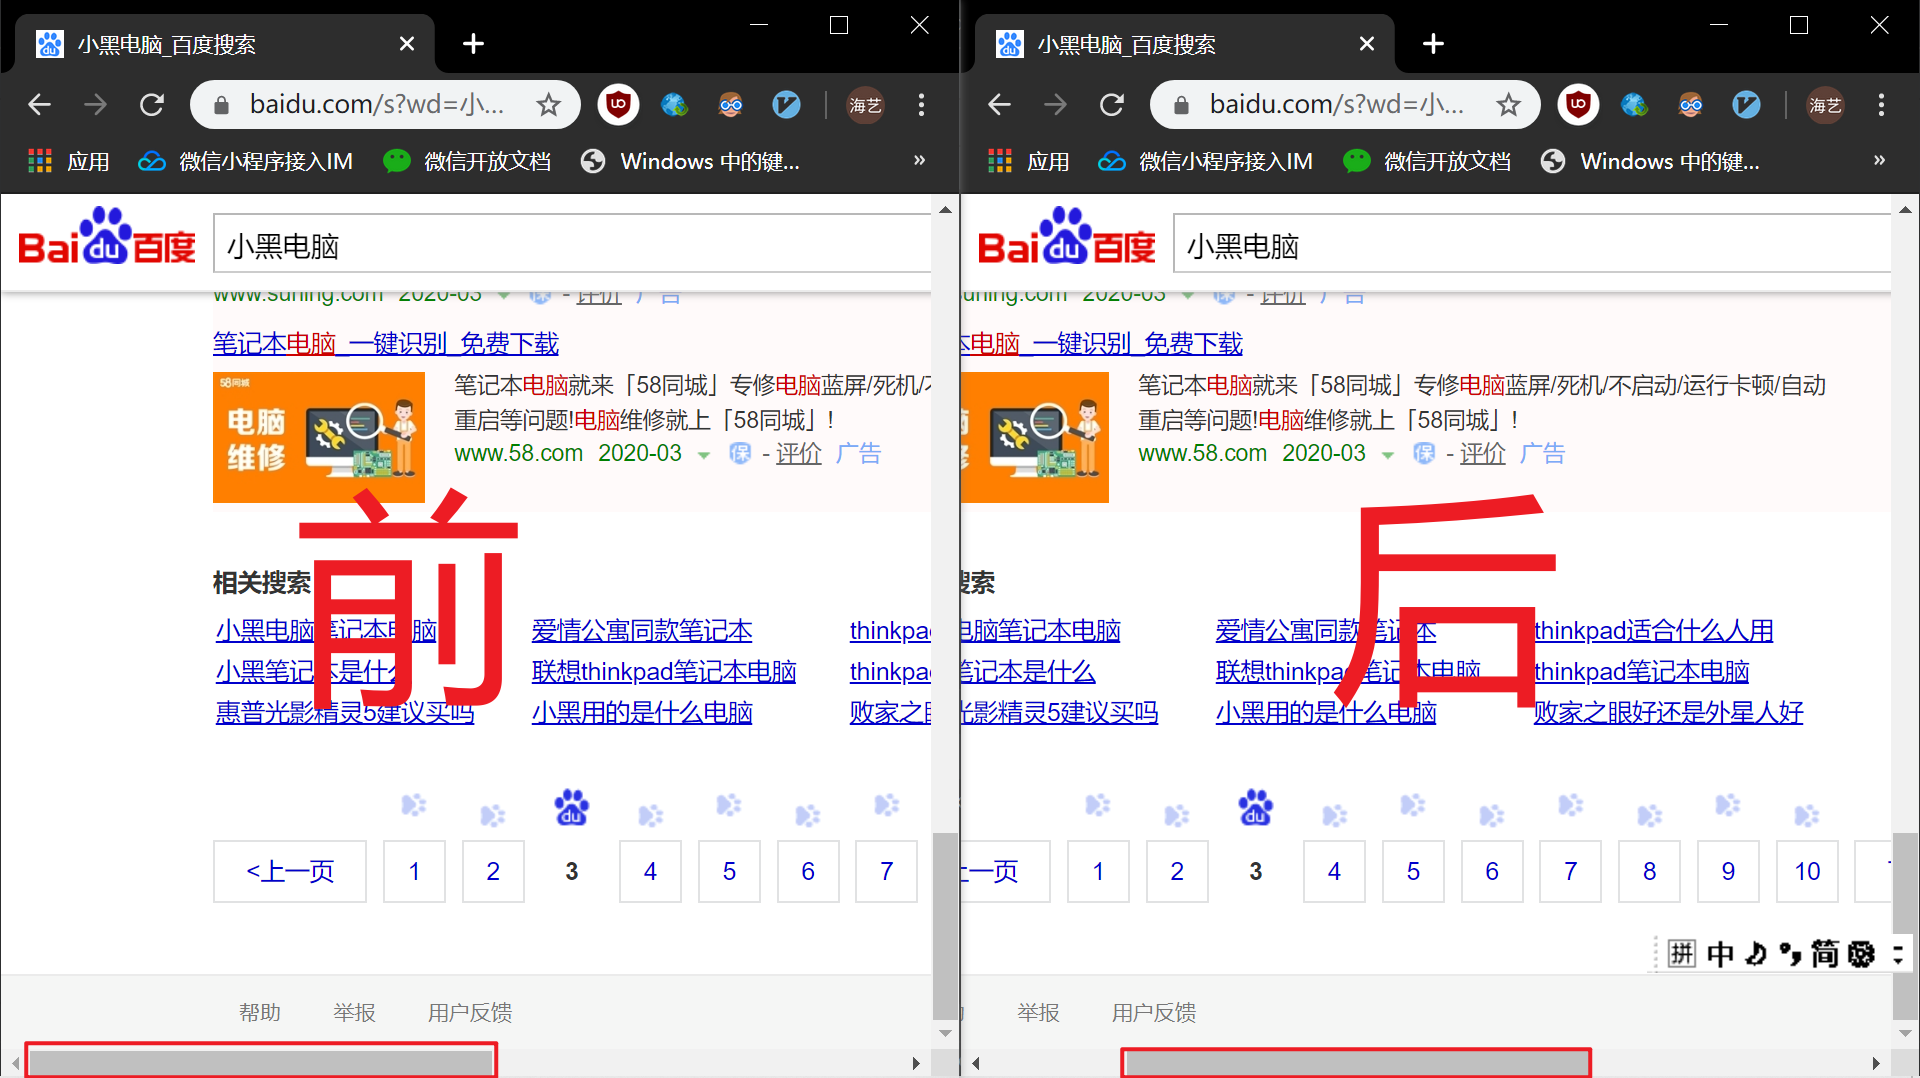Click the horizontal scrollbar thumb in the left window
Screen dimensions: 1920x1078
(261, 1062)
